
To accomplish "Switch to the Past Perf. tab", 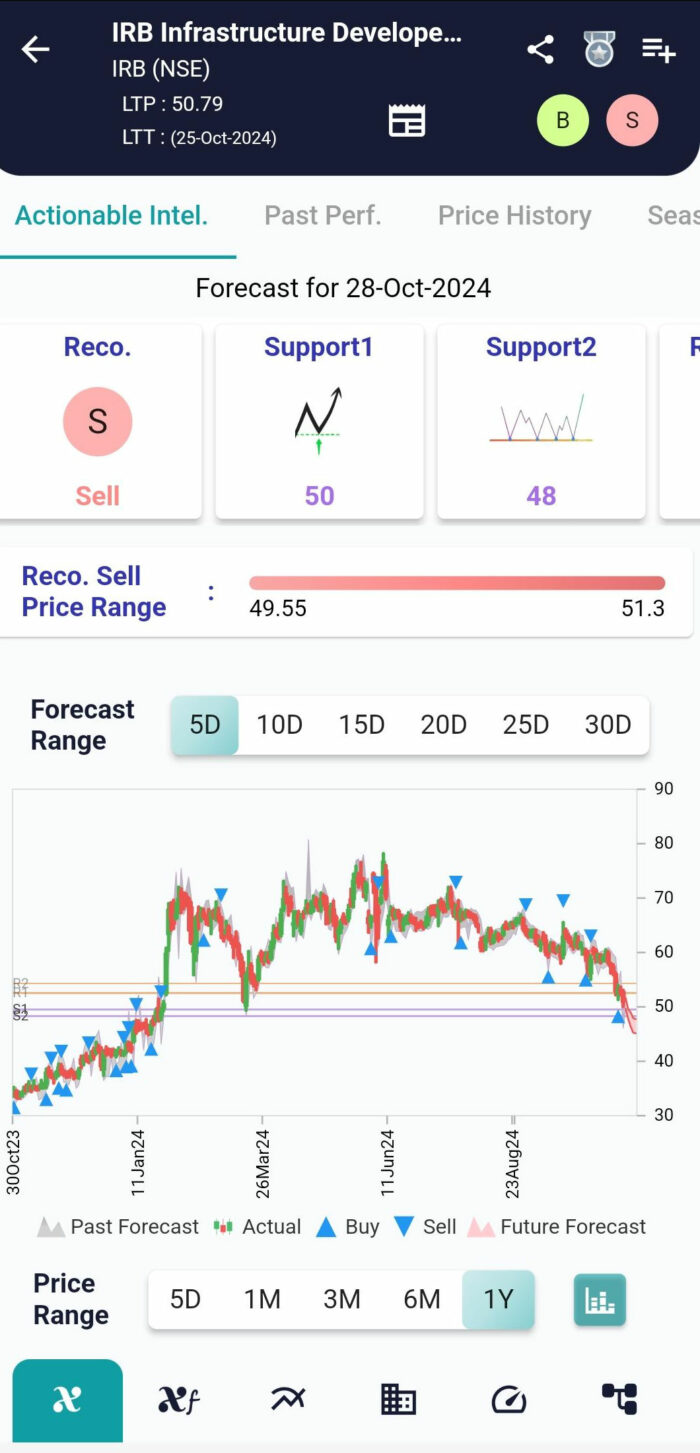I will 322,215.
